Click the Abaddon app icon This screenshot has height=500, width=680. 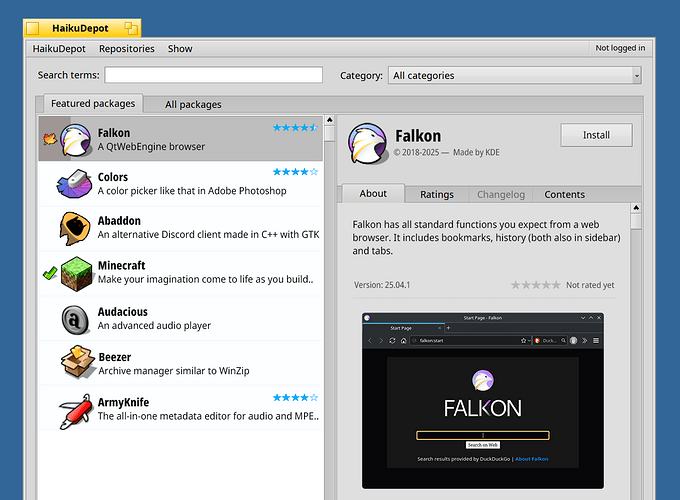[75, 228]
